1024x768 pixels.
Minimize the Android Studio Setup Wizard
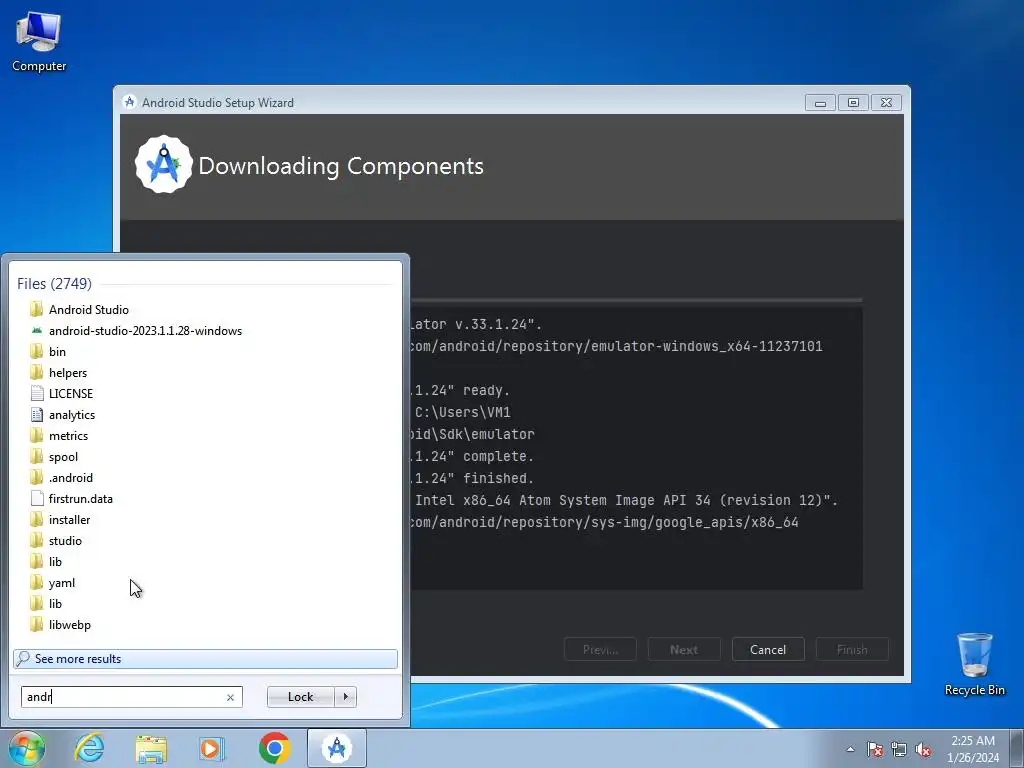point(820,103)
